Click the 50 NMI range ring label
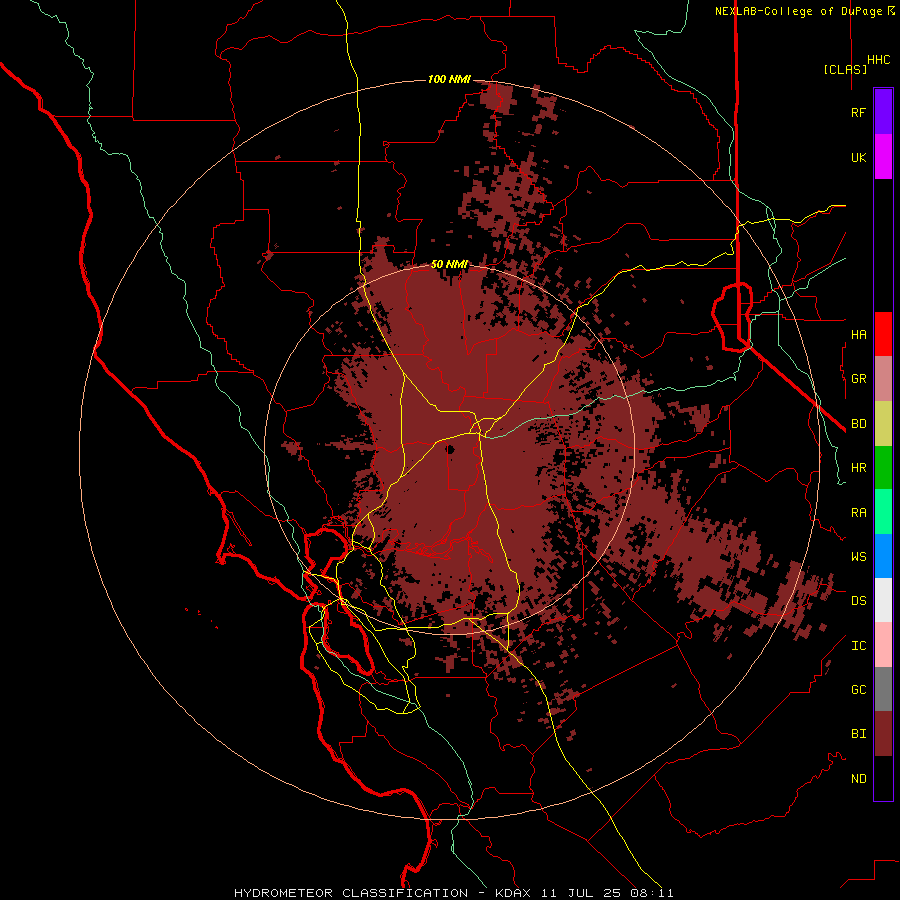Screen dimensions: 900x900 [449, 264]
